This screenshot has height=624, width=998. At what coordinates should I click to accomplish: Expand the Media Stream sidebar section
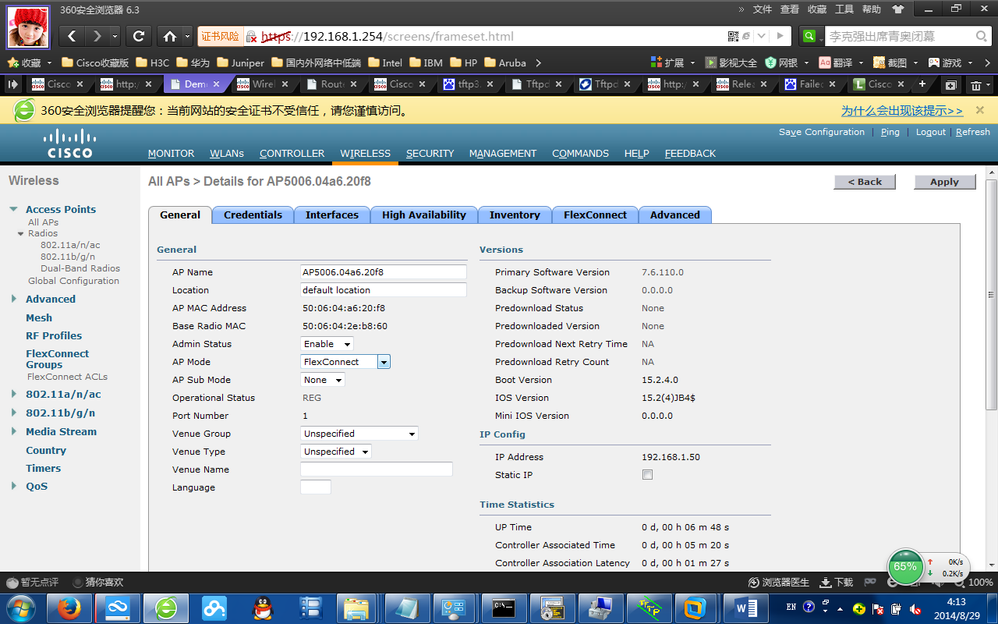coord(13,431)
